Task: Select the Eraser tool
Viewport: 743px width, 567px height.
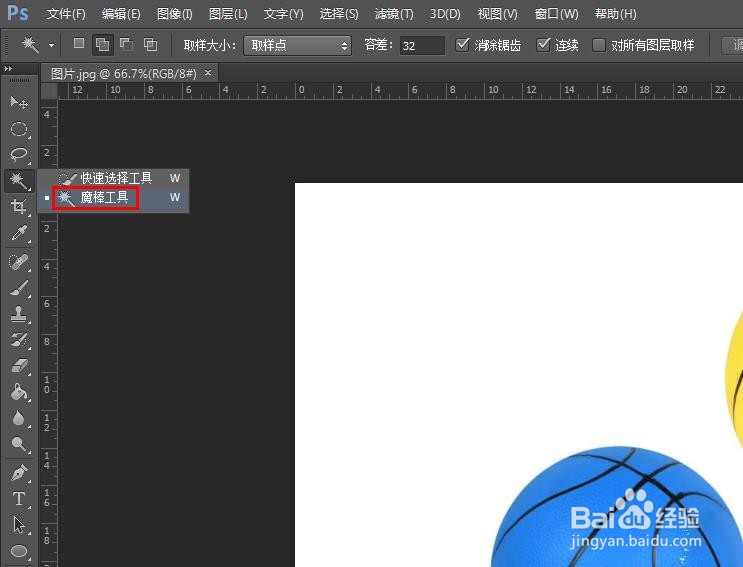Action: [19, 366]
